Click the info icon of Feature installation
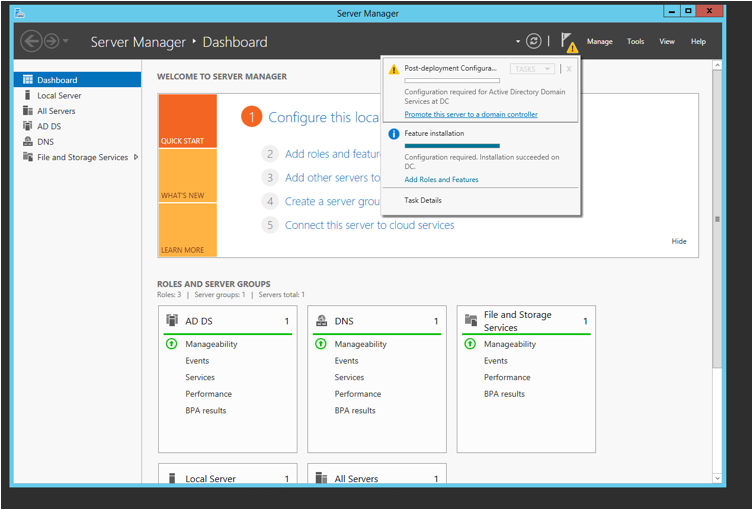Viewport: 753px width, 510px height. 394,134
